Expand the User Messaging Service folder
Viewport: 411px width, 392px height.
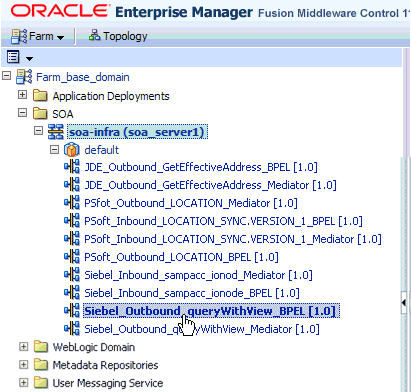click(x=23, y=382)
